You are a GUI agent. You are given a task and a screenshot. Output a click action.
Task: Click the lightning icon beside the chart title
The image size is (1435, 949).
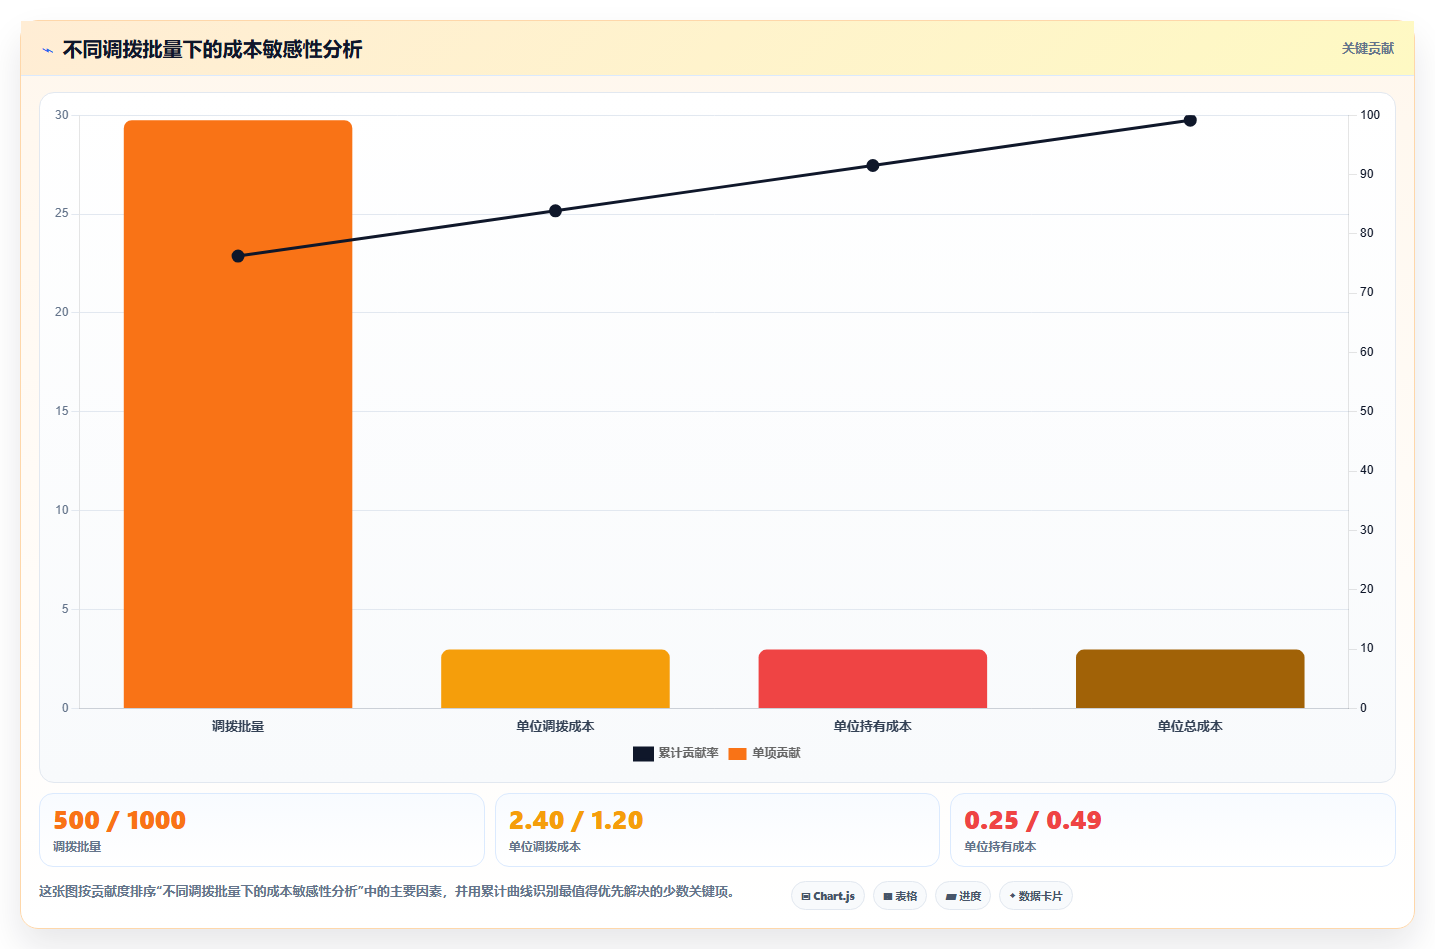(47, 50)
